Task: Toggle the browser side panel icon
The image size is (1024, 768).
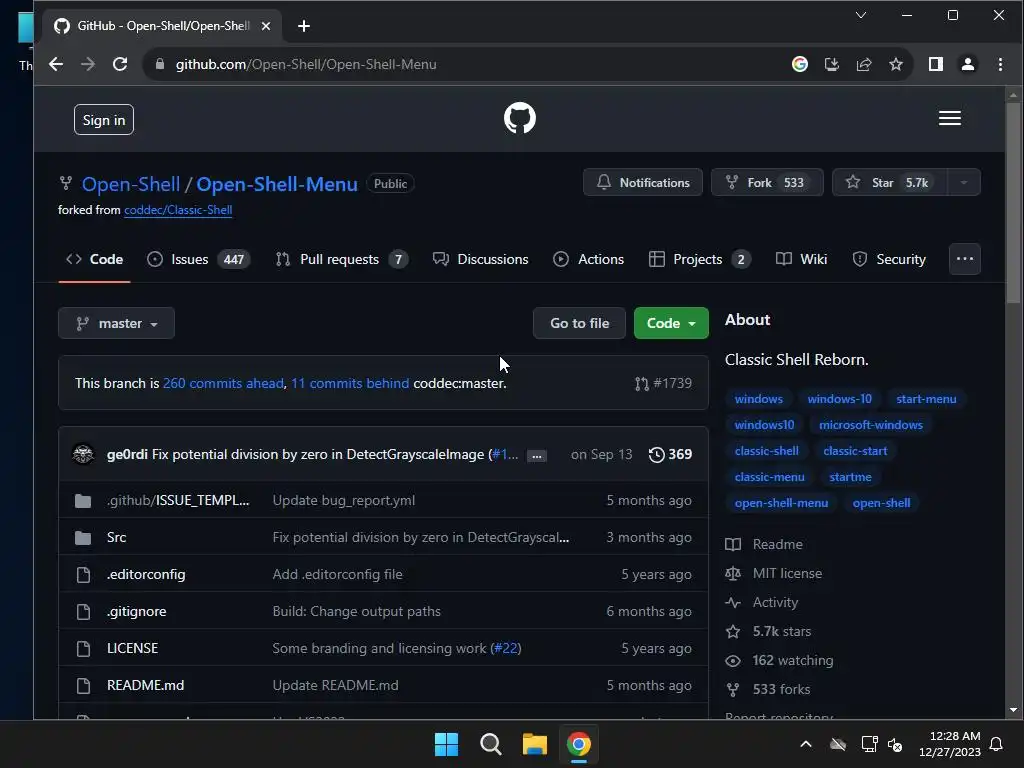Action: [x=936, y=64]
